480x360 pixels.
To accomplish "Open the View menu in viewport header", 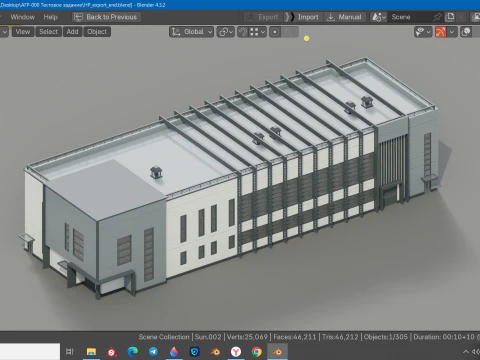I will 23,32.
